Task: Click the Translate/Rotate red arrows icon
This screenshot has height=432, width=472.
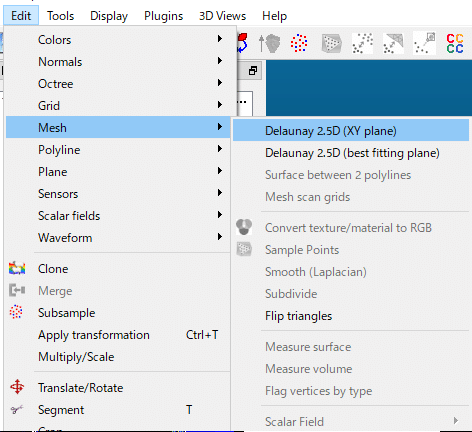Action: (x=17, y=387)
